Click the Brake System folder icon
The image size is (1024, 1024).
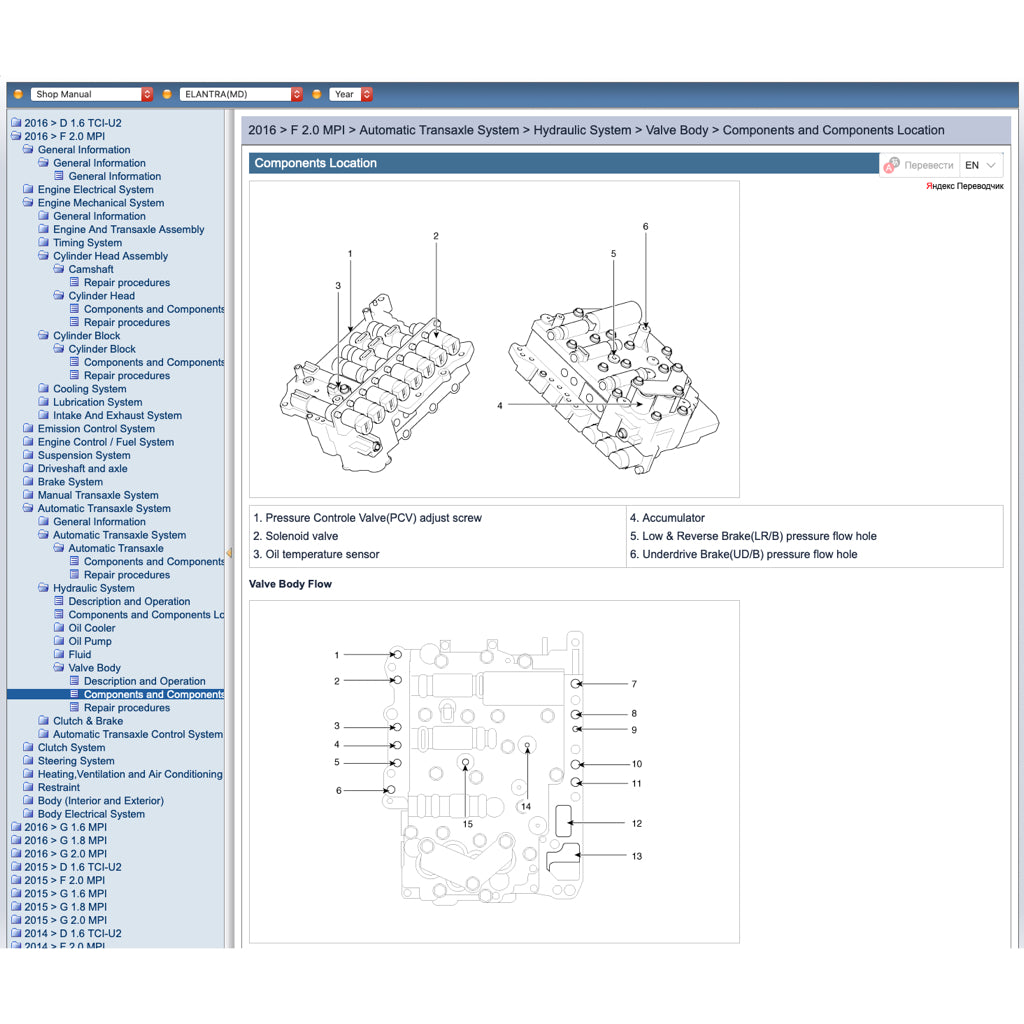[x=29, y=482]
